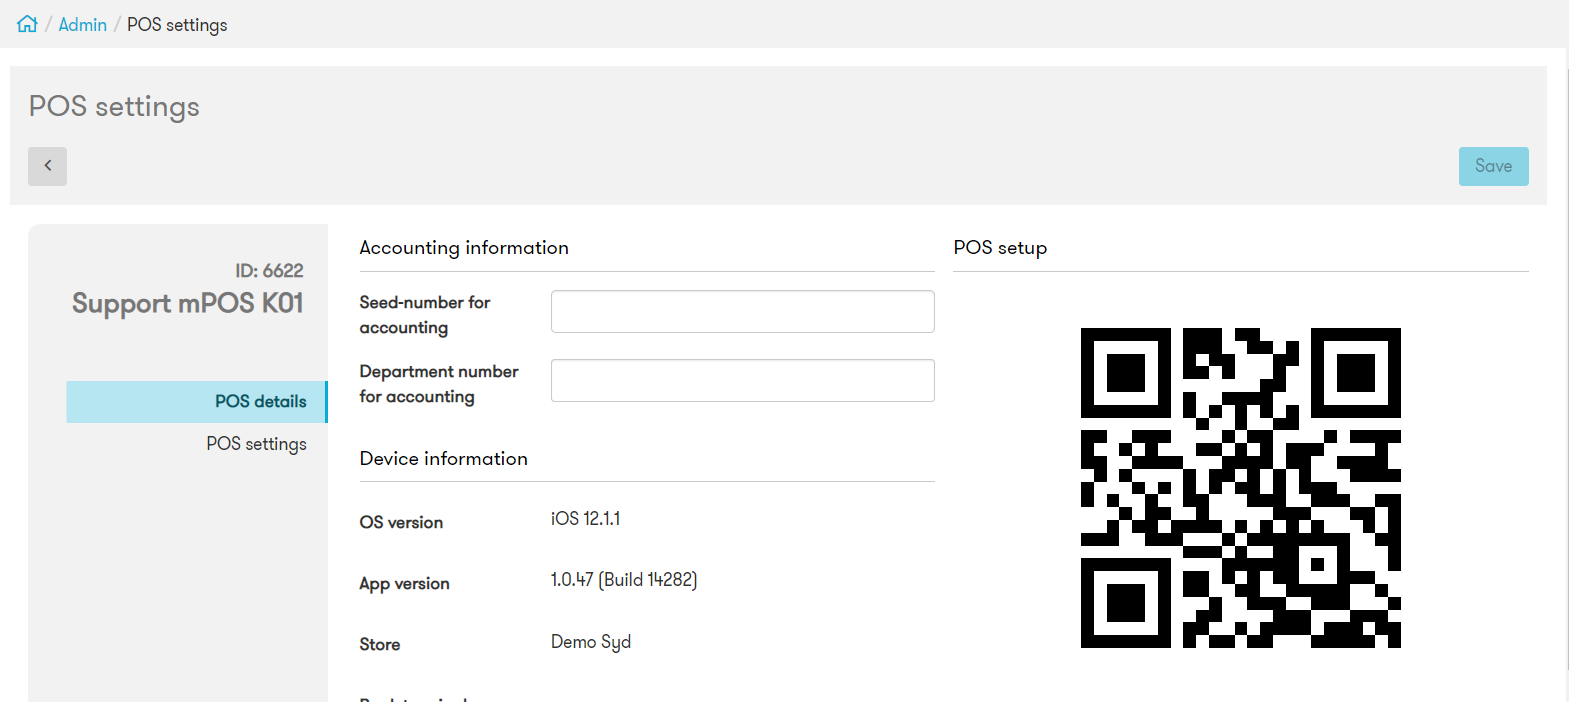1569x702 pixels.
Task: Select the 'ID: 6622' text
Action: pyautogui.click(x=269, y=271)
